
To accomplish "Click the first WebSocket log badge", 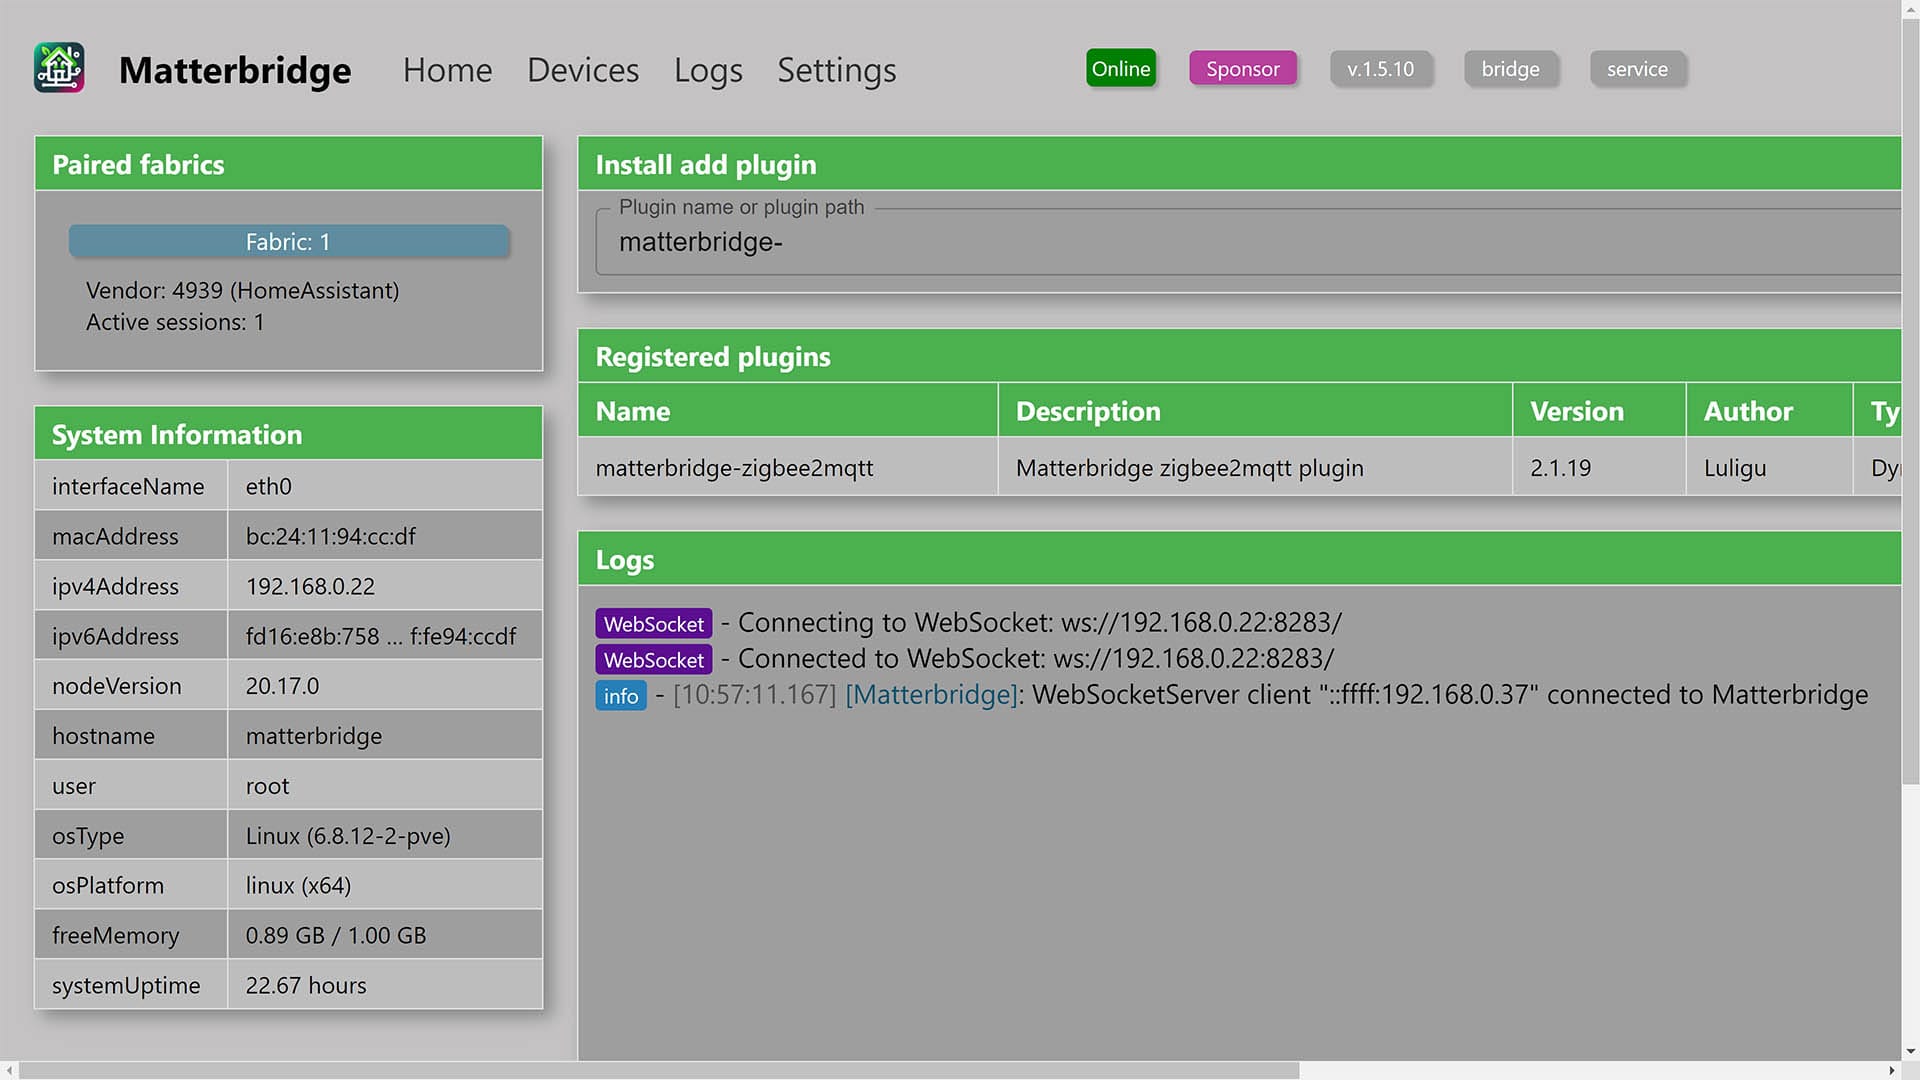I will 653,623.
